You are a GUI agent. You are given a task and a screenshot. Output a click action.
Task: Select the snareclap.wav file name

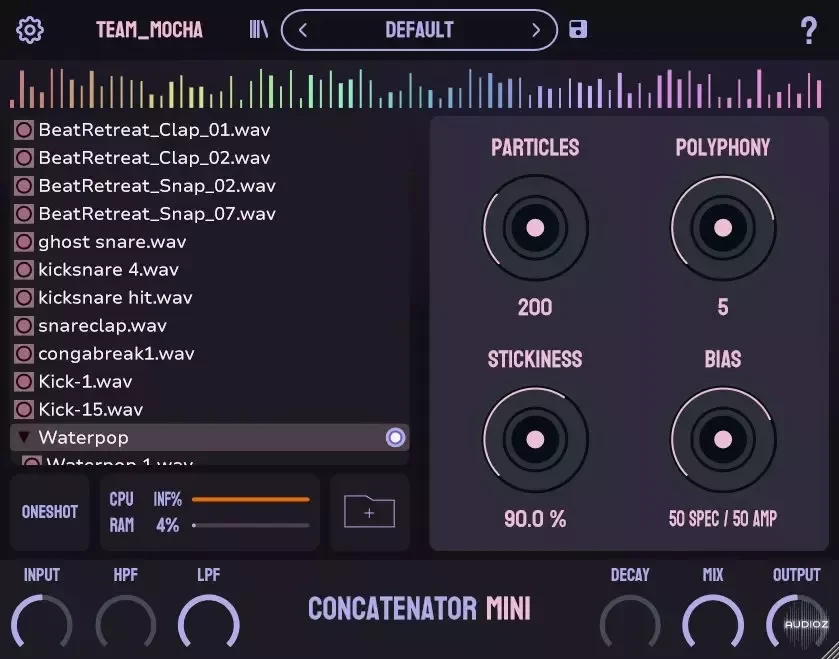102,326
